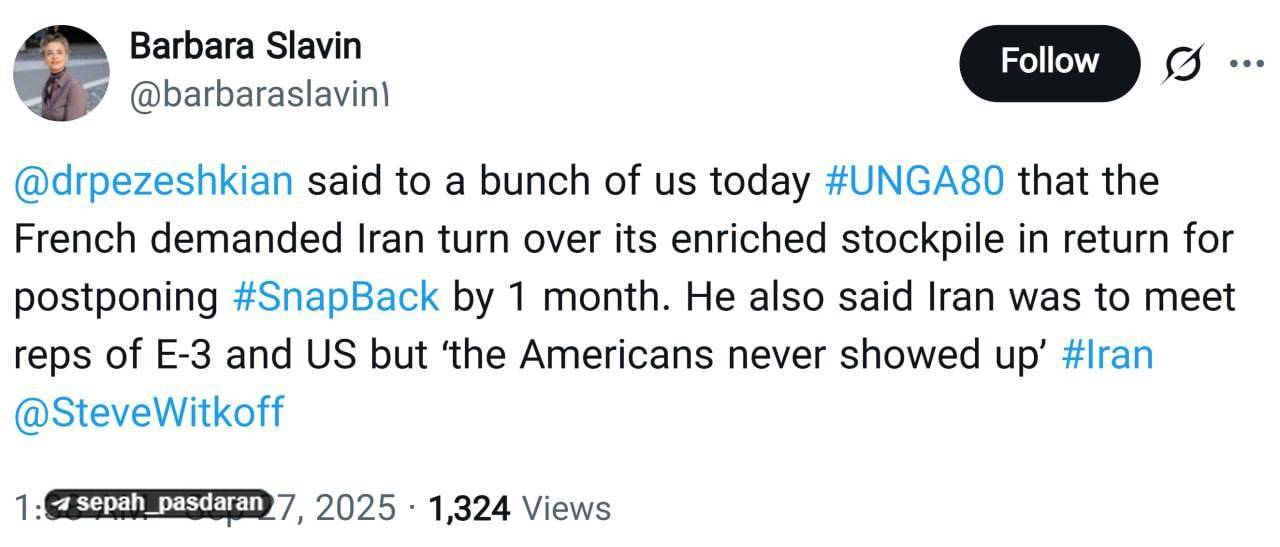Visit the @drpezeshkian mention
The width and height of the screenshot is (1280, 547).
[x=154, y=183]
